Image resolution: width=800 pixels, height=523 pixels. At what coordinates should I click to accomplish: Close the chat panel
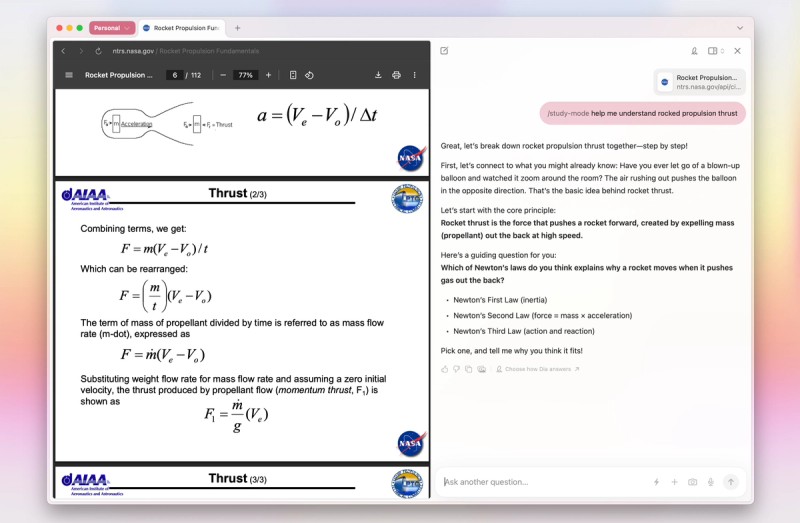(x=737, y=51)
